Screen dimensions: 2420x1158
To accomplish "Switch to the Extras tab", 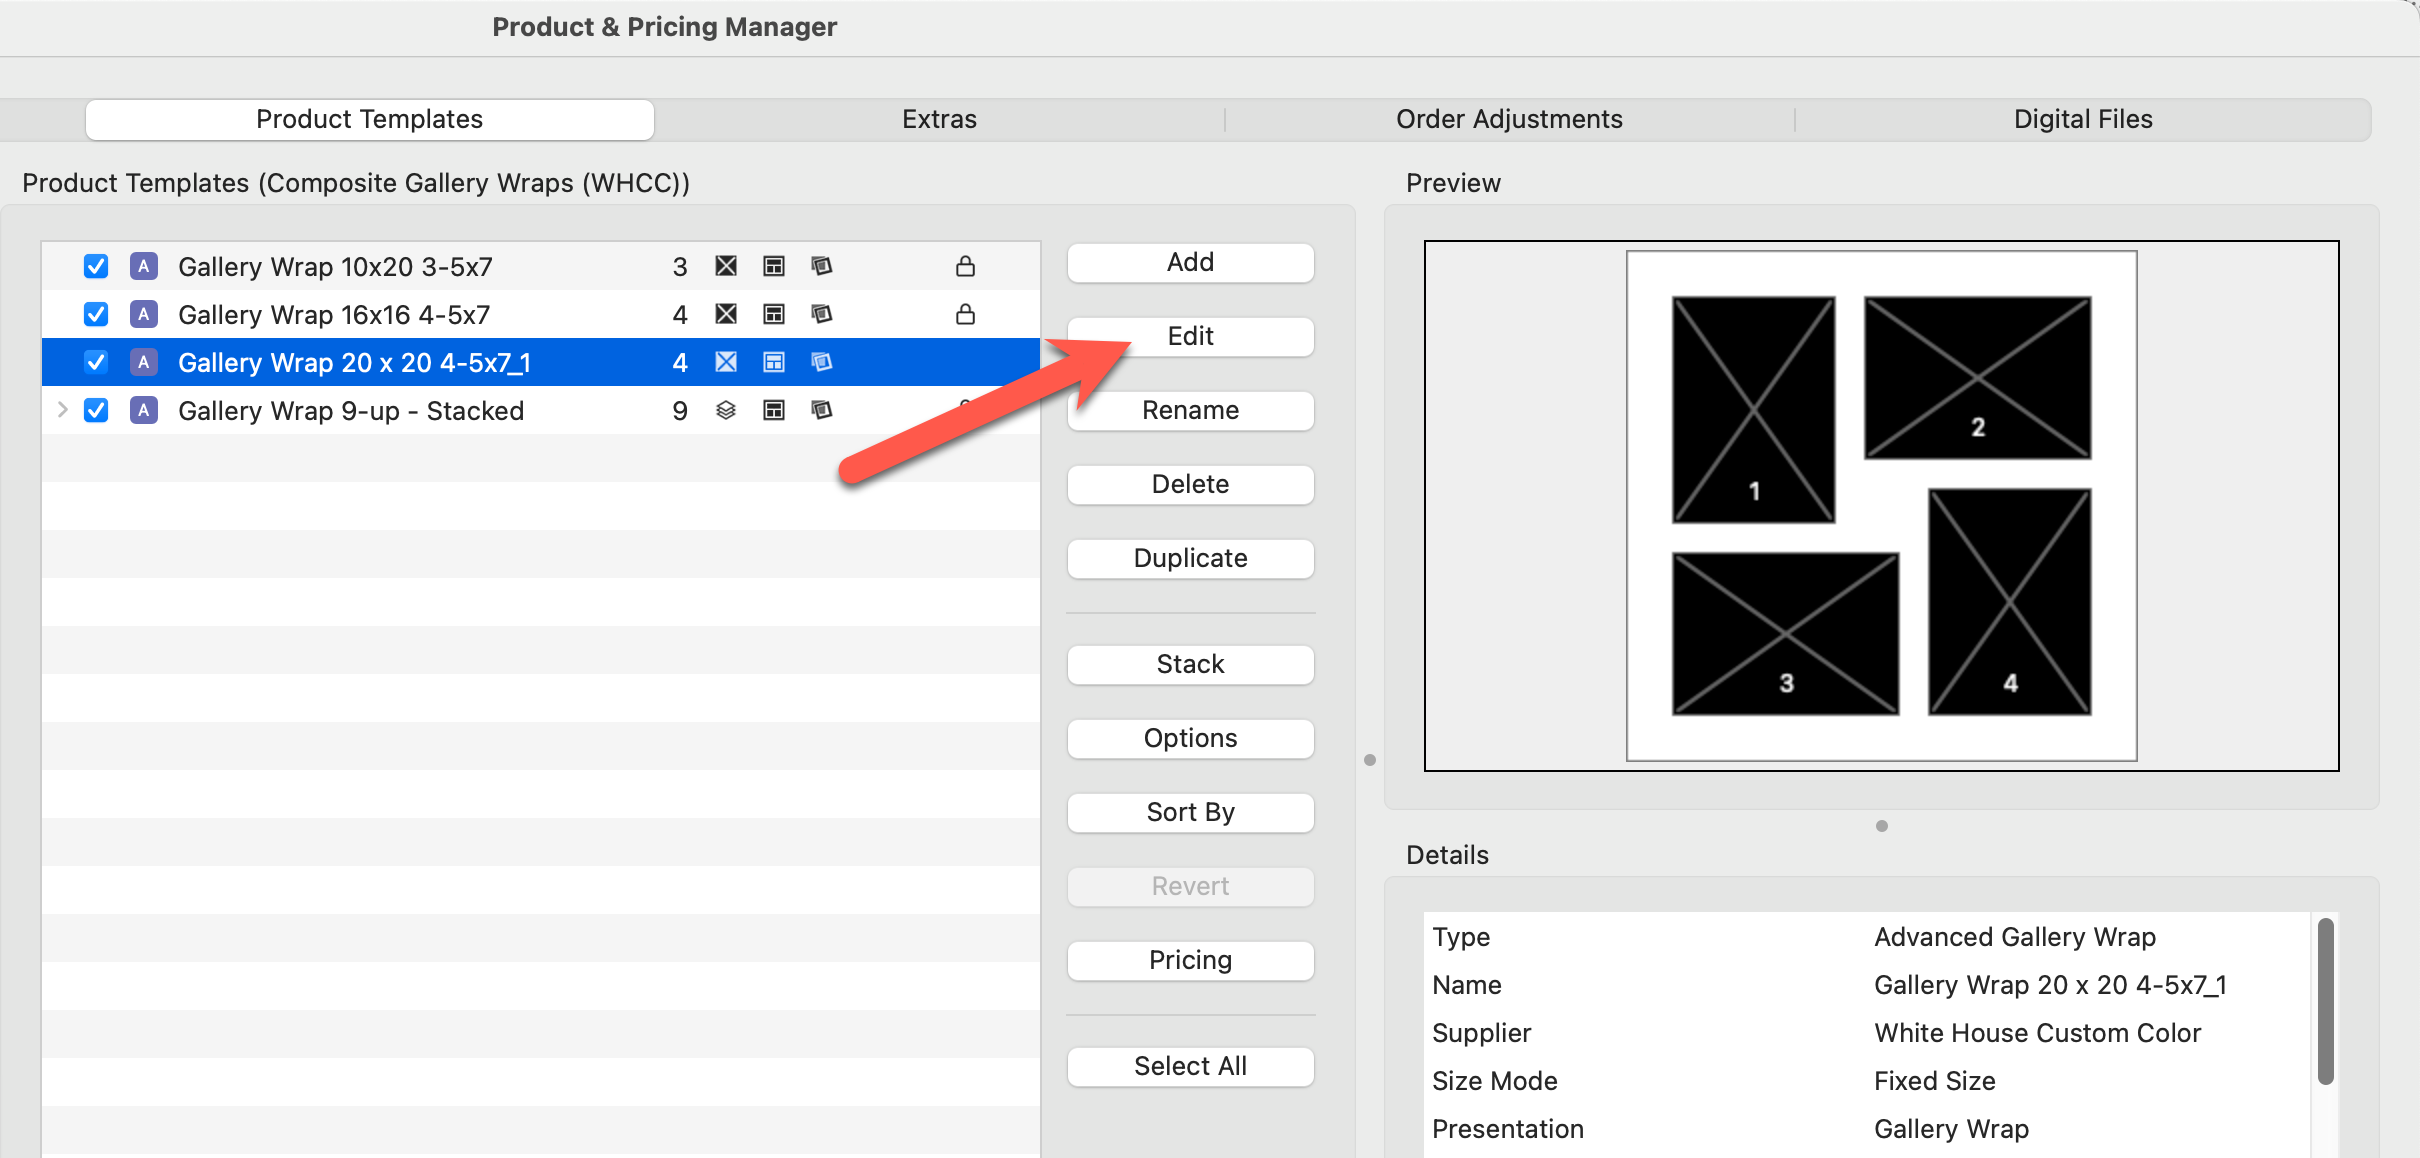I will [939, 119].
